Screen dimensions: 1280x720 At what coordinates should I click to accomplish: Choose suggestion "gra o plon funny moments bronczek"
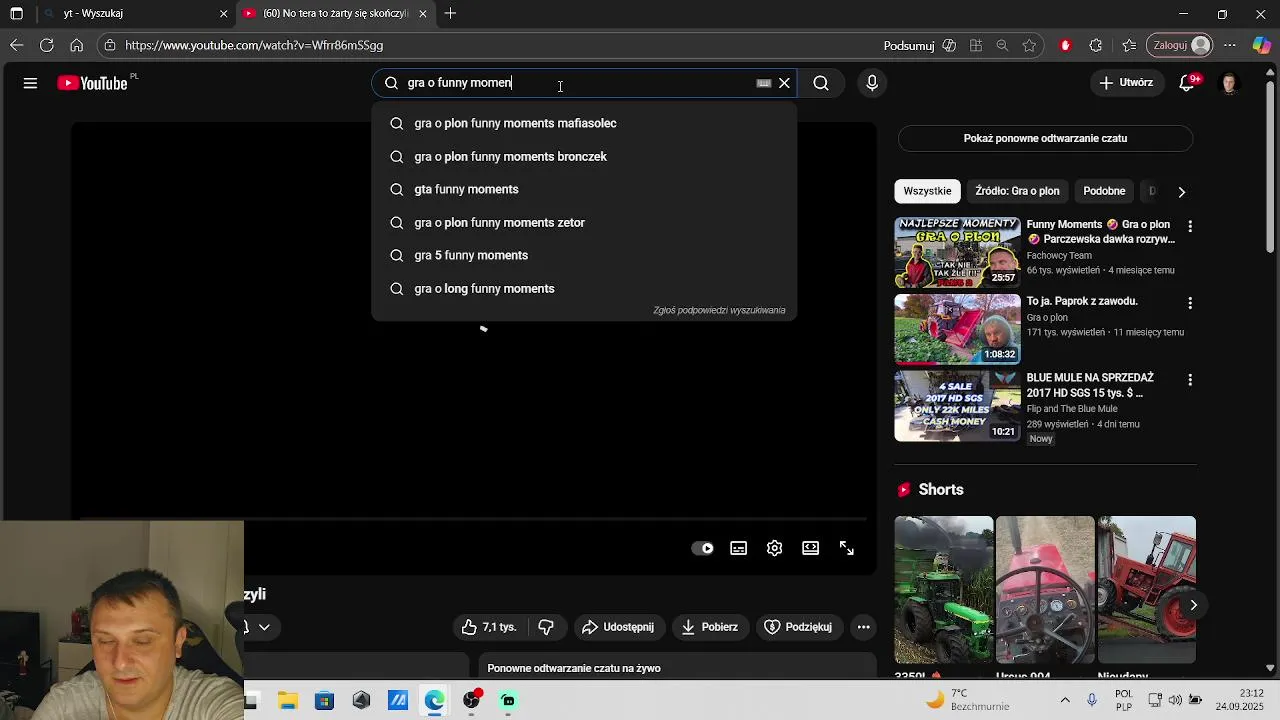[x=584, y=156]
